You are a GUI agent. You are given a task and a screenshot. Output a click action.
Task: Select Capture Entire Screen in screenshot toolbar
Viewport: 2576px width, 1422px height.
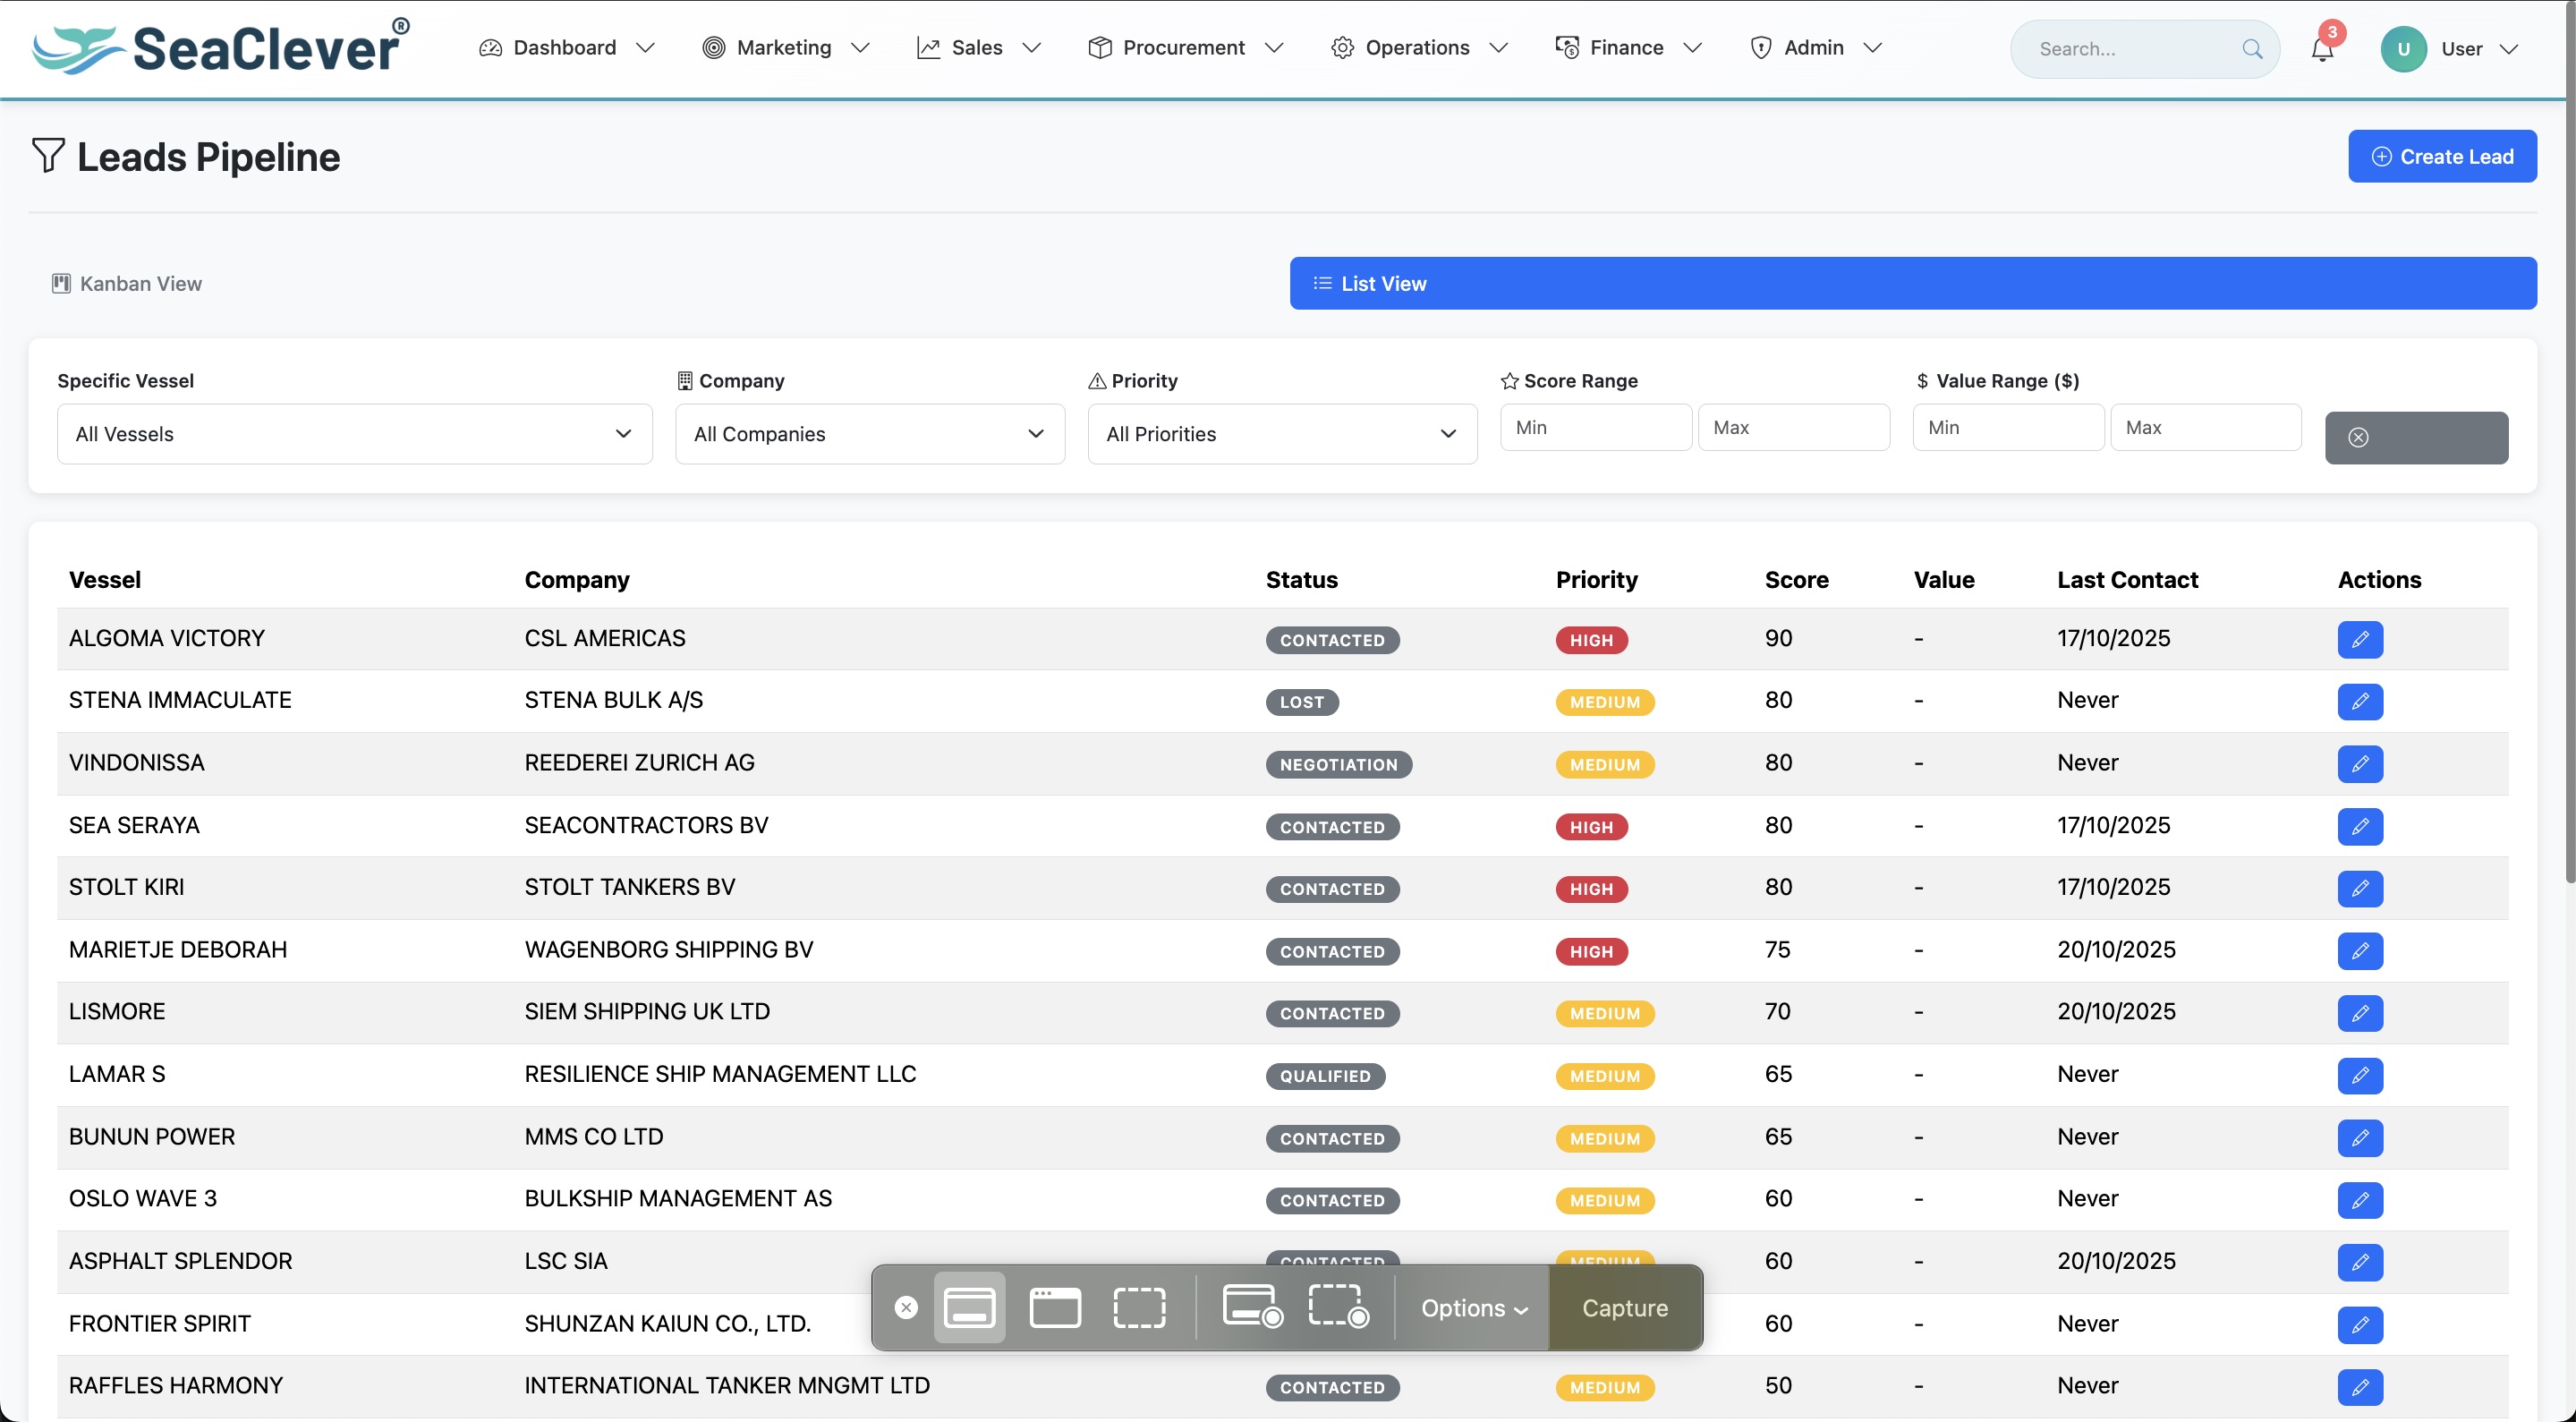pos(969,1307)
